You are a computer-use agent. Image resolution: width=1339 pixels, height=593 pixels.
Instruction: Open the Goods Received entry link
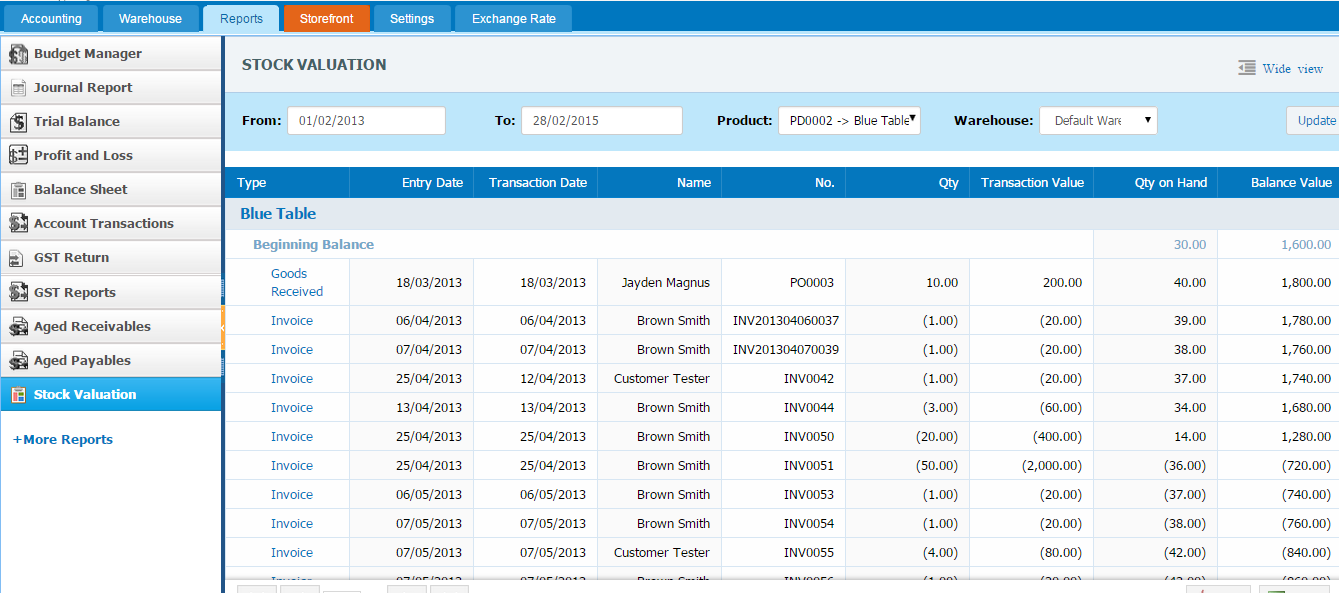297,283
